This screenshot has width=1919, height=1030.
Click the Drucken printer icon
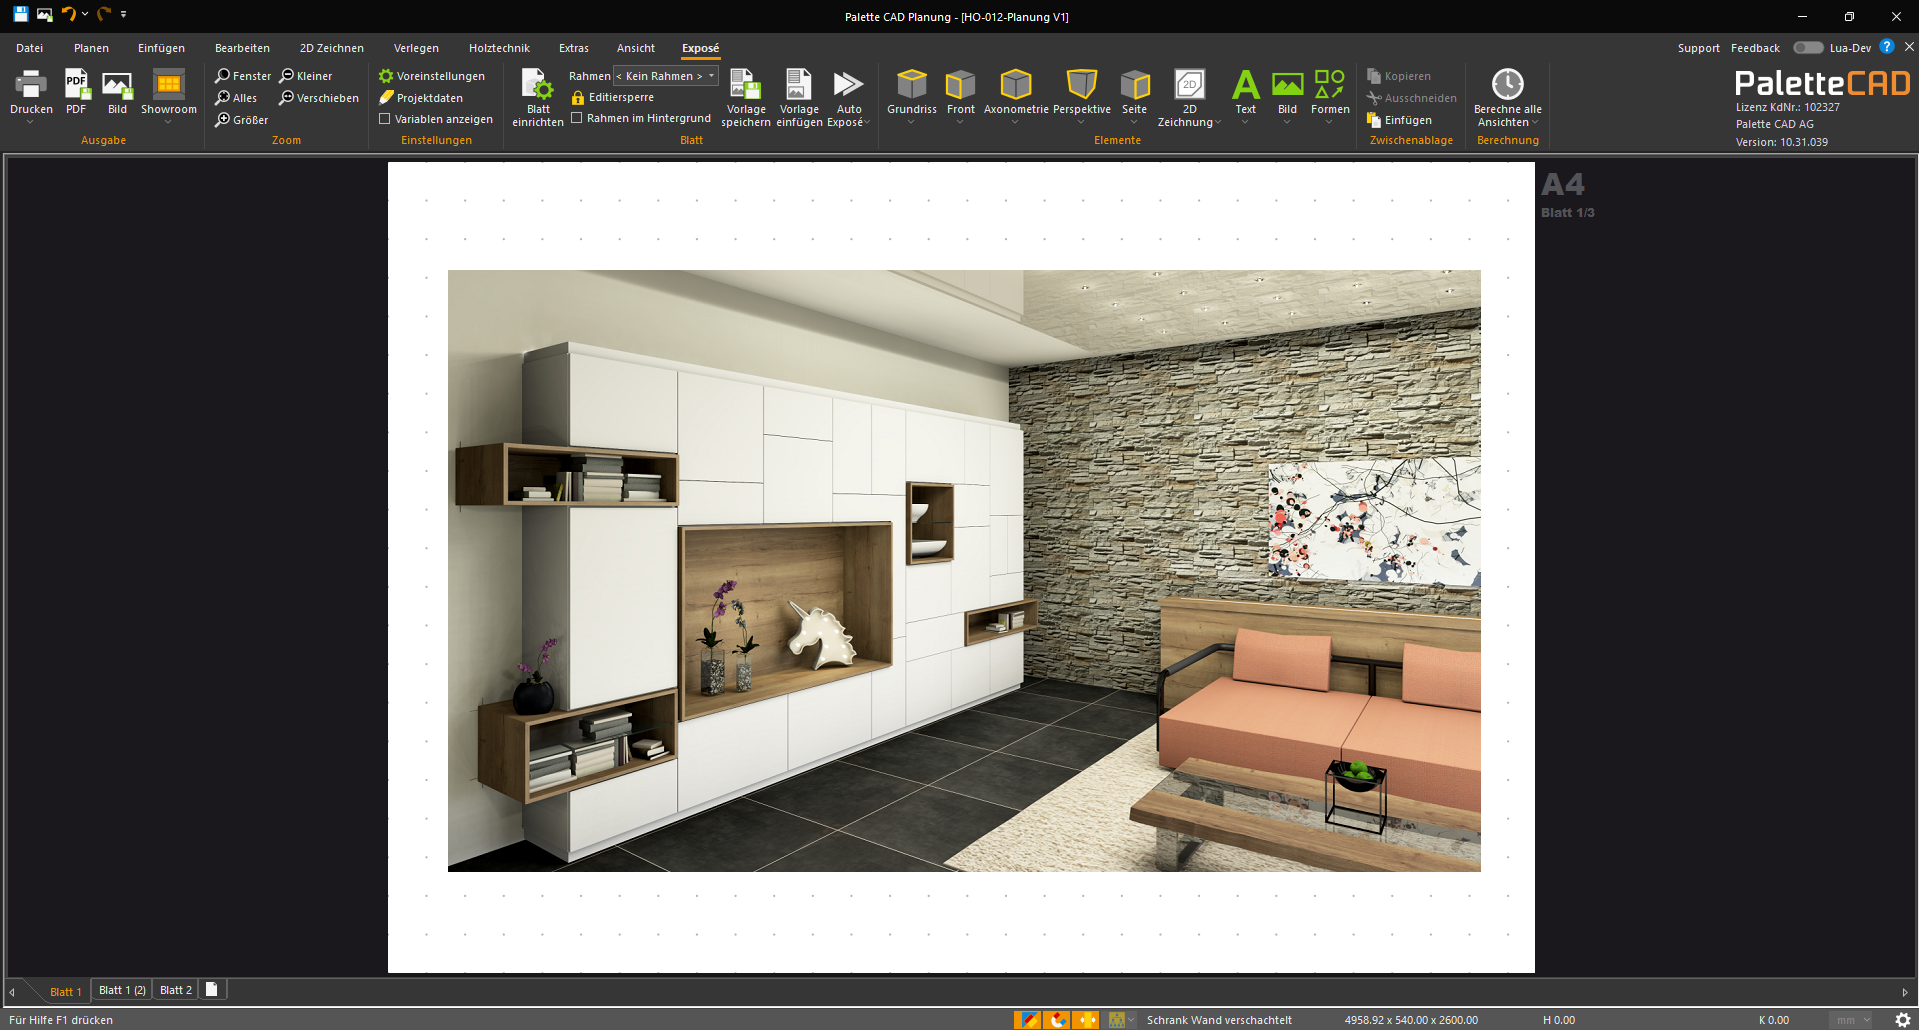(31, 84)
